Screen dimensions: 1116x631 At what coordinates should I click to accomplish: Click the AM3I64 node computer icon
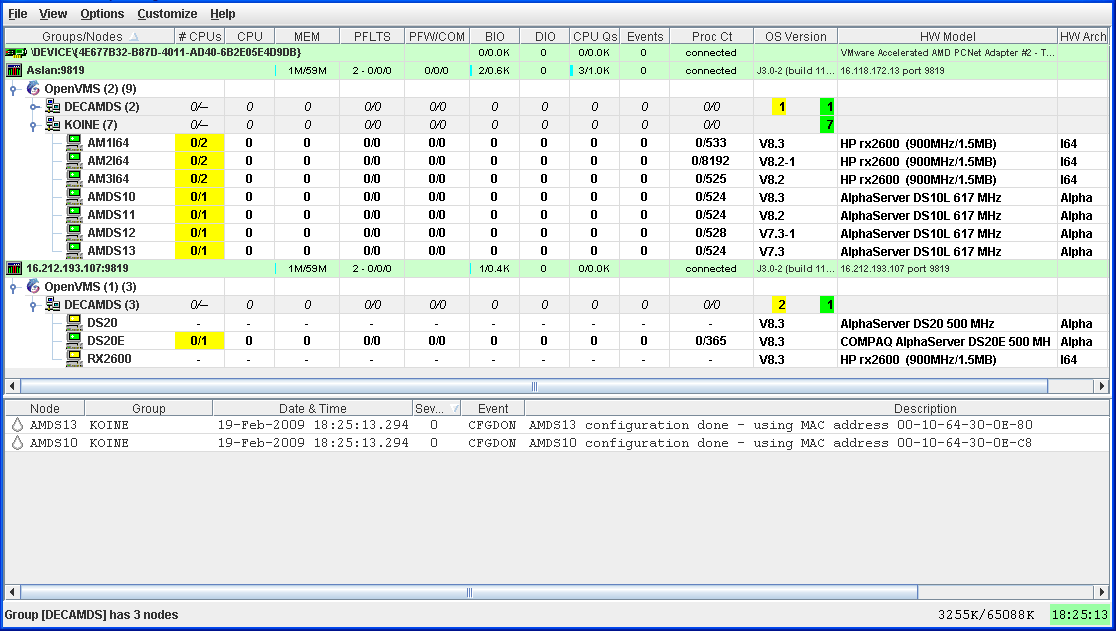(x=74, y=179)
